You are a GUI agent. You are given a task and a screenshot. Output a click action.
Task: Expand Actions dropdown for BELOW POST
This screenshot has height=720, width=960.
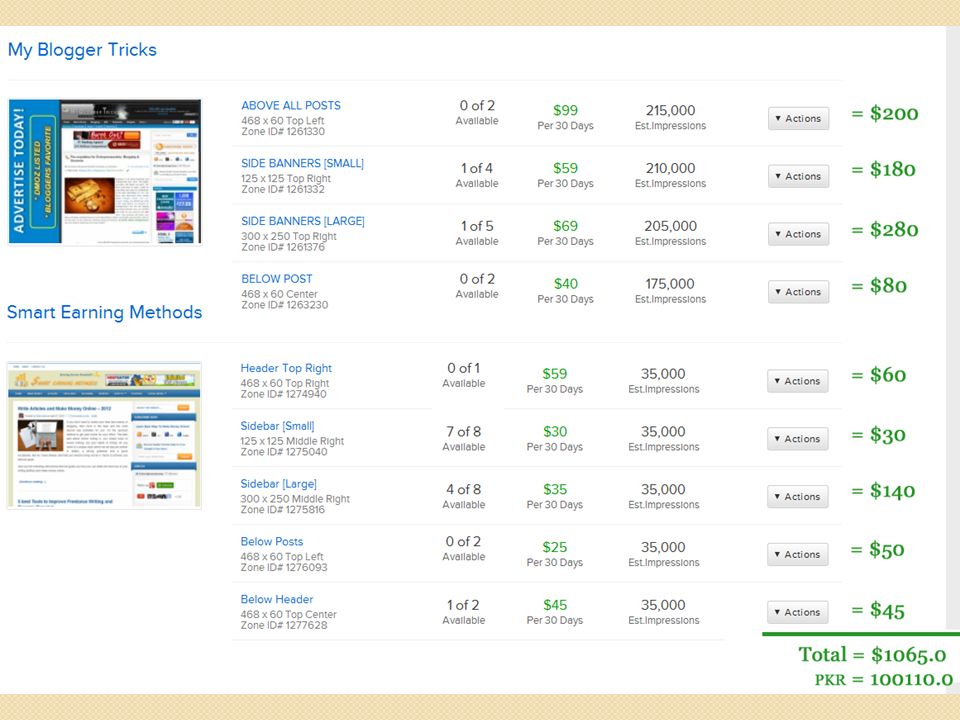point(798,292)
